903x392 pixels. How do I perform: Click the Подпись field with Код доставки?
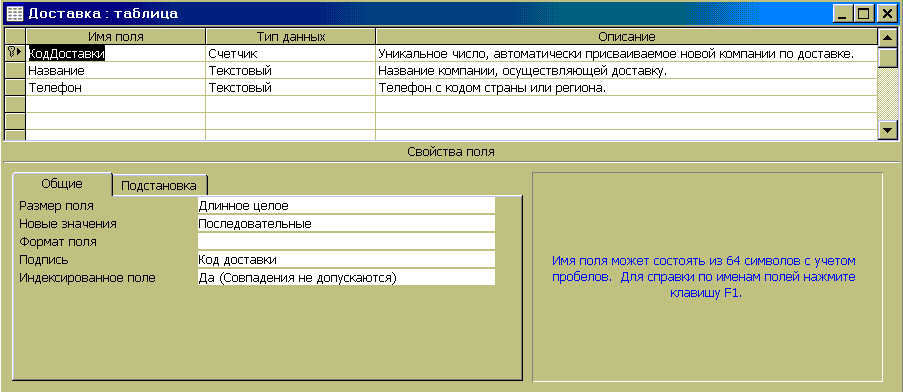click(x=346, y=260)
